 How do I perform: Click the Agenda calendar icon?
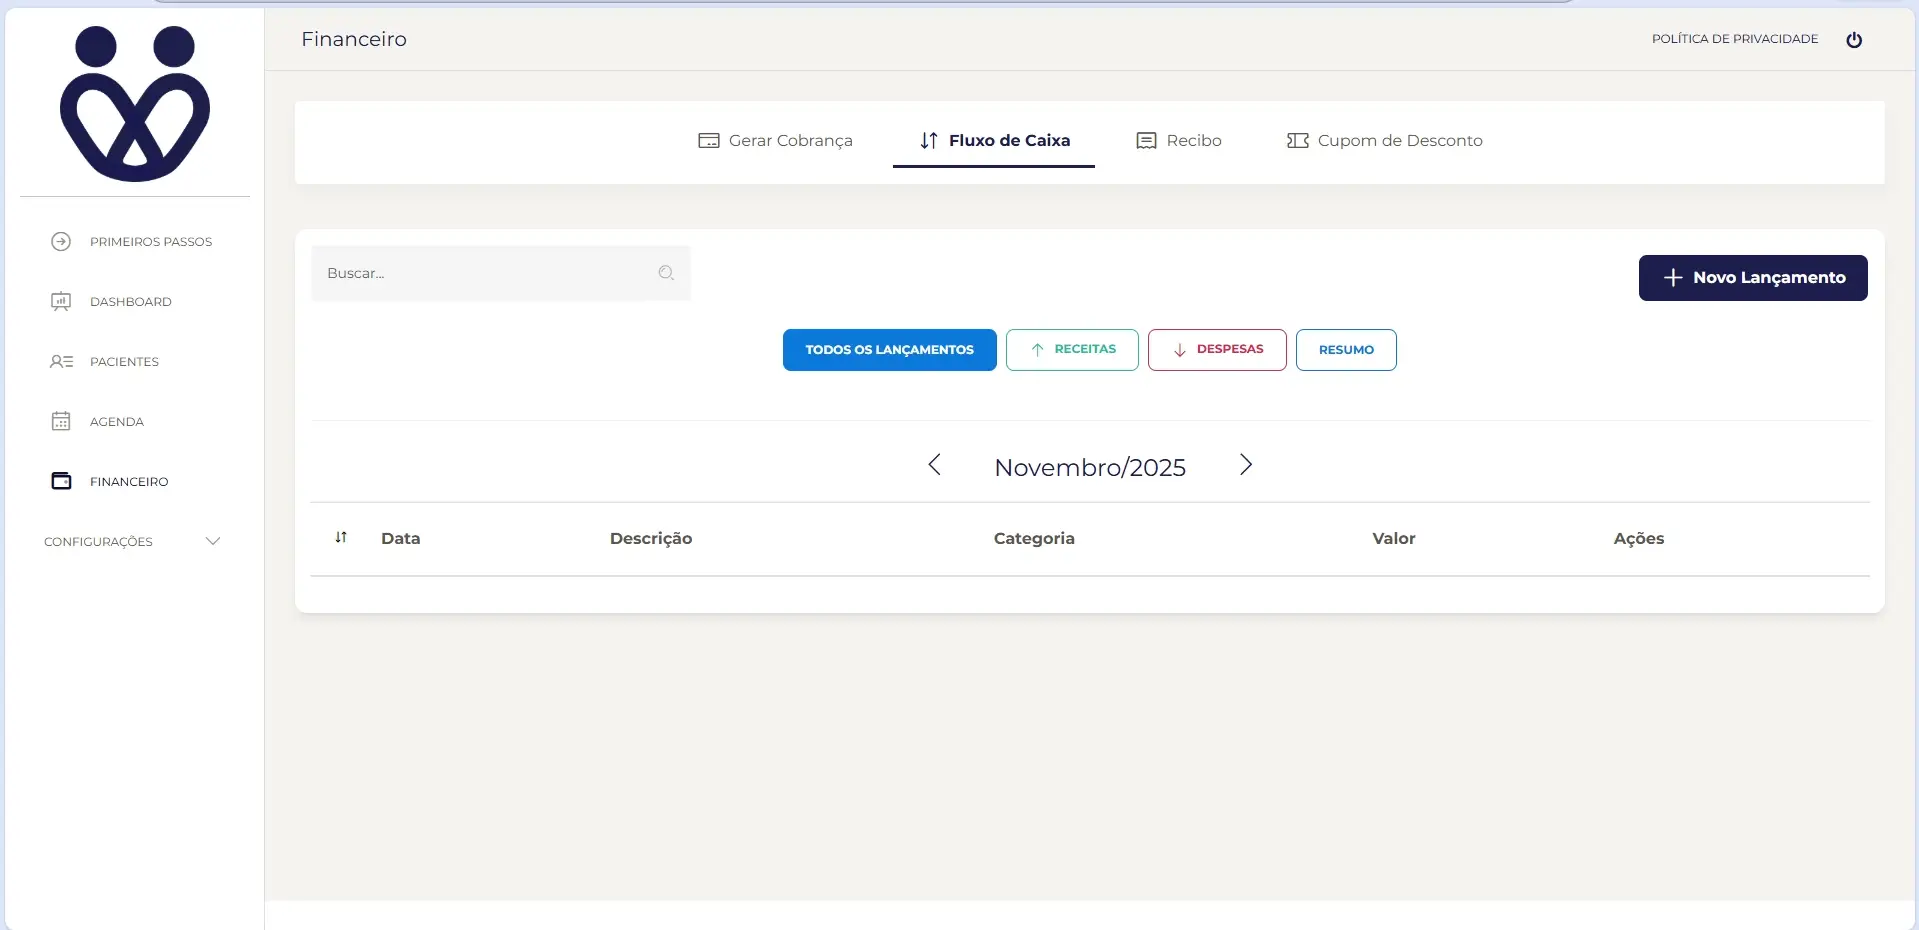click(61, 422)
